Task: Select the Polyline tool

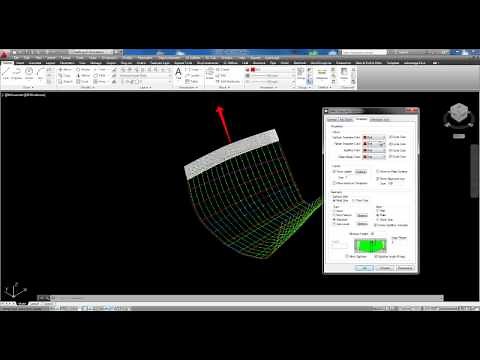Action: tap(17, 73)
